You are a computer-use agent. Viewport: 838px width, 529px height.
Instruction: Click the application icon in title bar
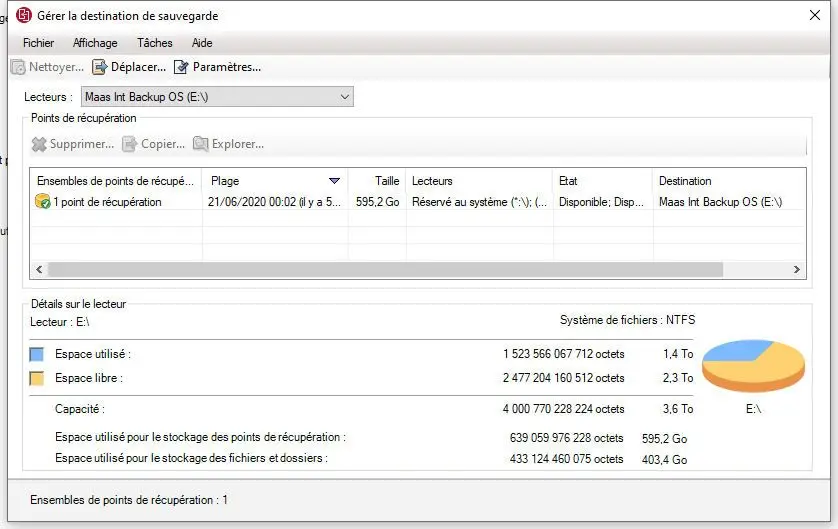[x=24, y=15]
